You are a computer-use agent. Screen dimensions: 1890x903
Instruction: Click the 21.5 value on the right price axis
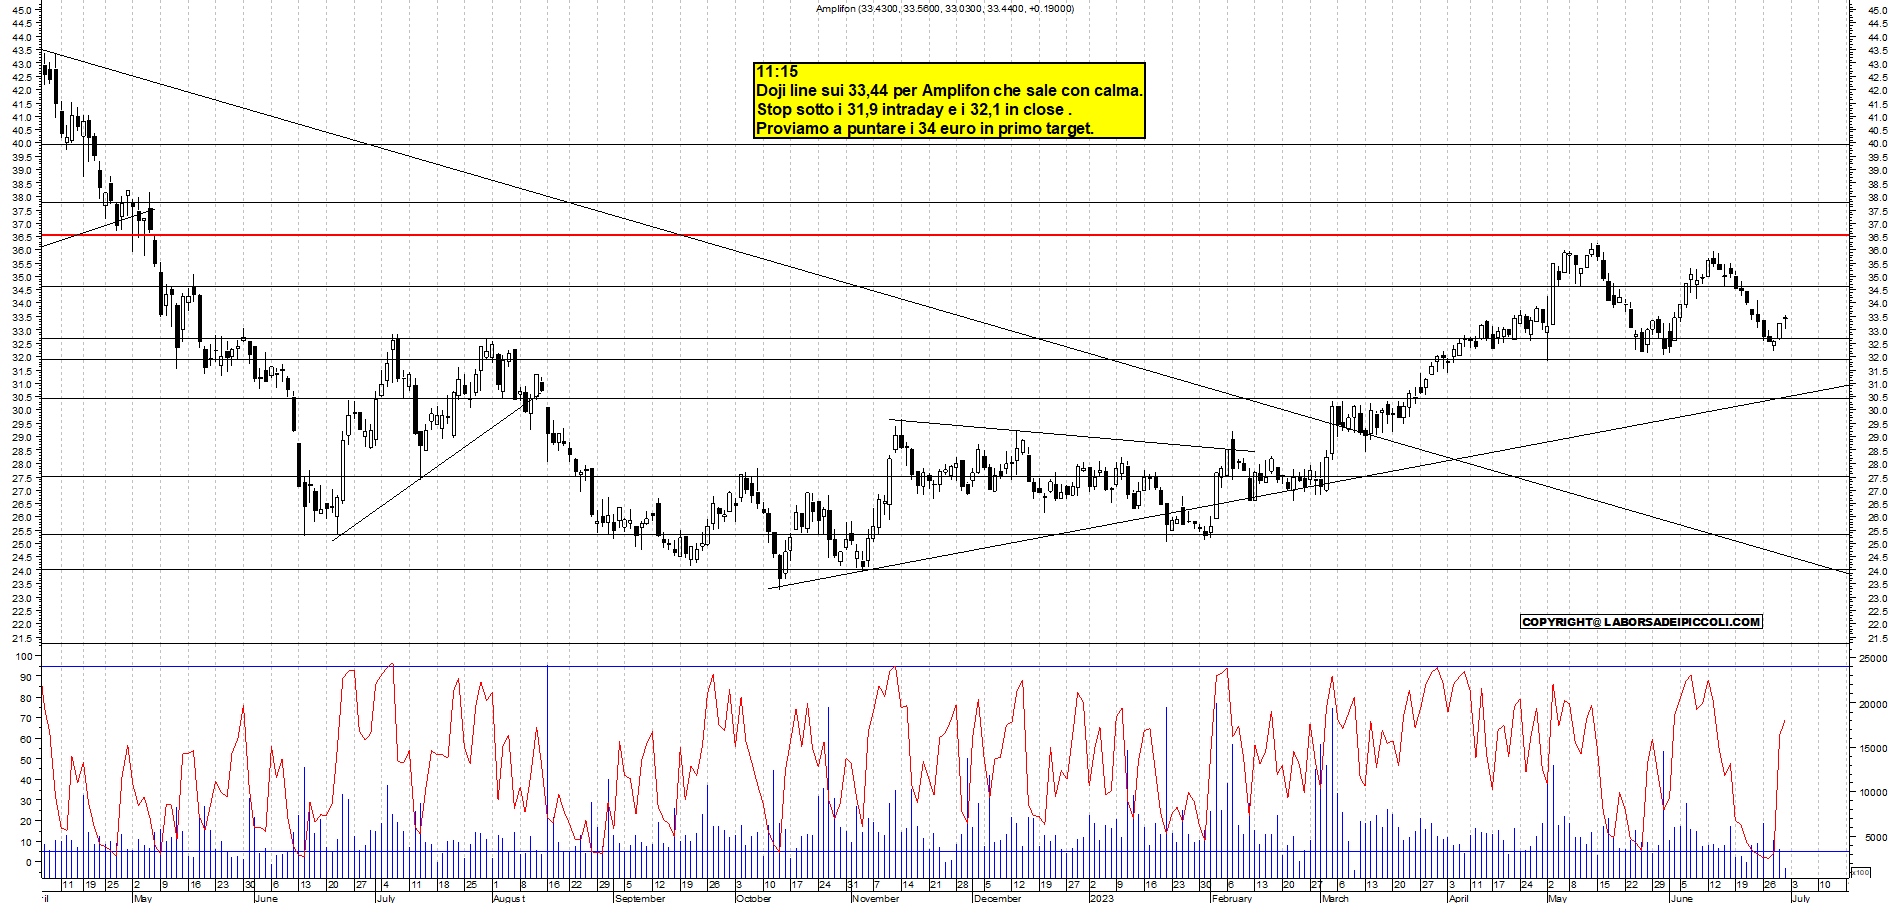tap(1876, 638)
